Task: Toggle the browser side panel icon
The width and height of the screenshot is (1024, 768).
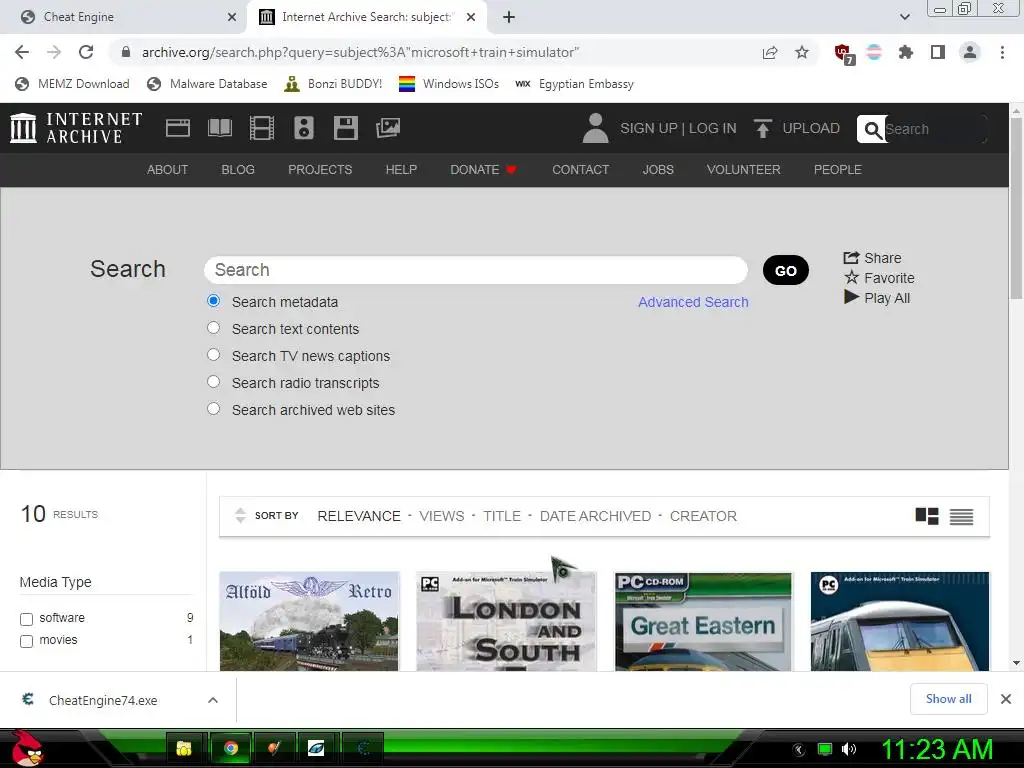Action: pyautogui.click(x=938, y=52)
